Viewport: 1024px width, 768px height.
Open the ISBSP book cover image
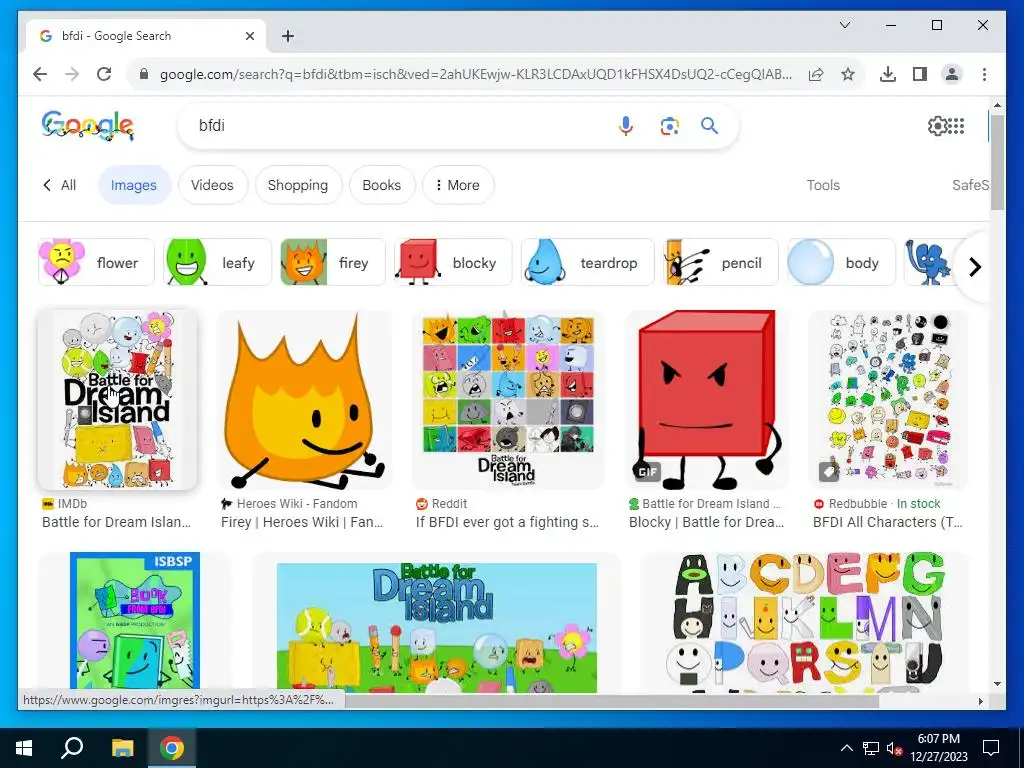tap(135, 621)
